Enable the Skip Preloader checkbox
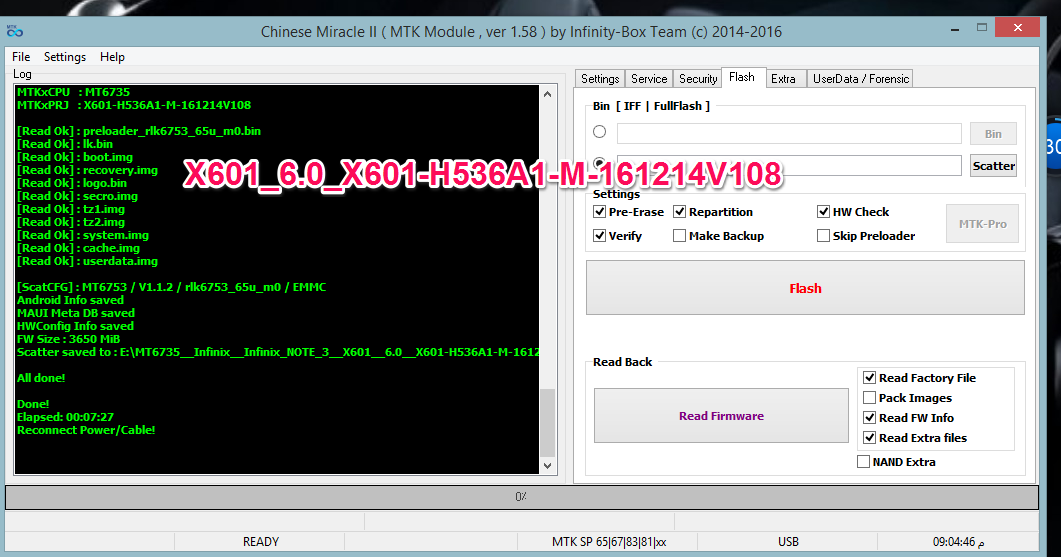Image resolution: width=1061 pixels, height=557 pixels. pos(823,236)
